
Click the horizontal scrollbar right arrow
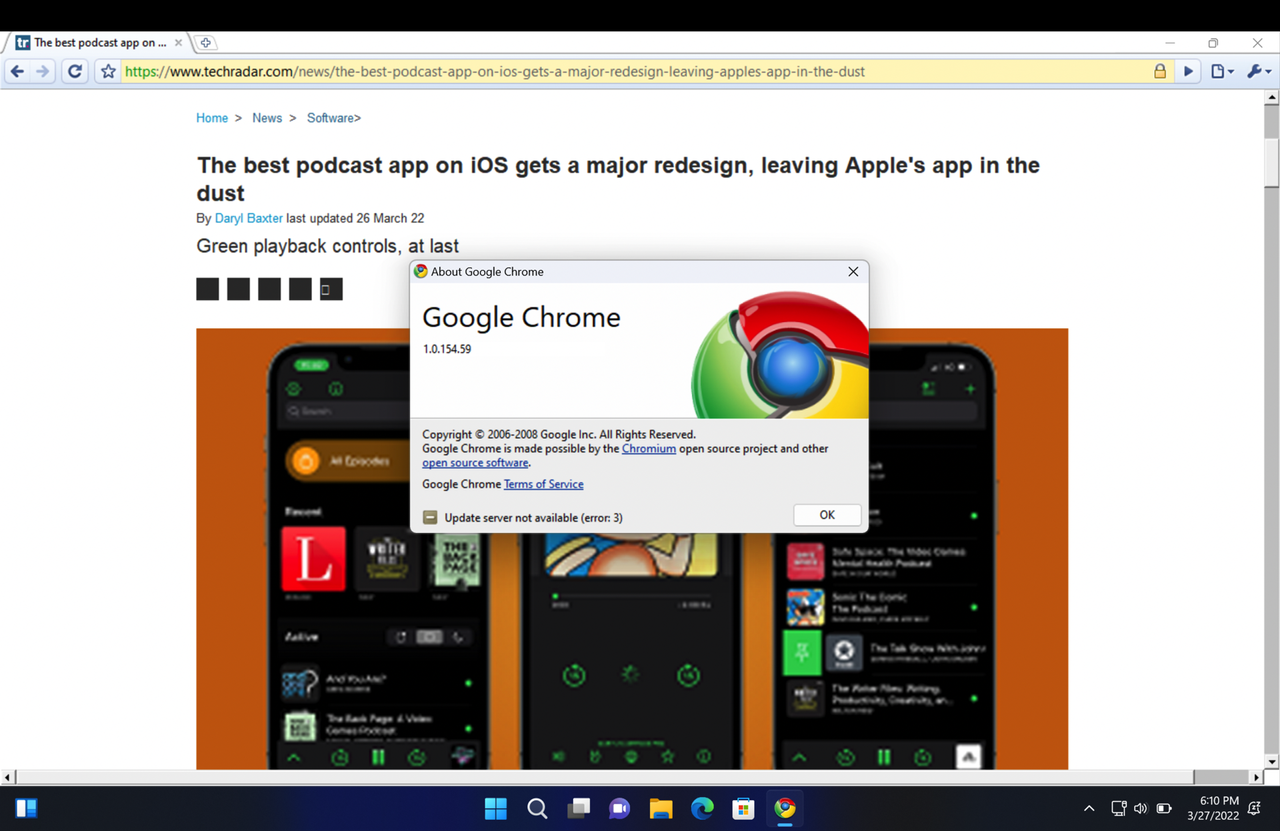click(x=1257, y=777)
